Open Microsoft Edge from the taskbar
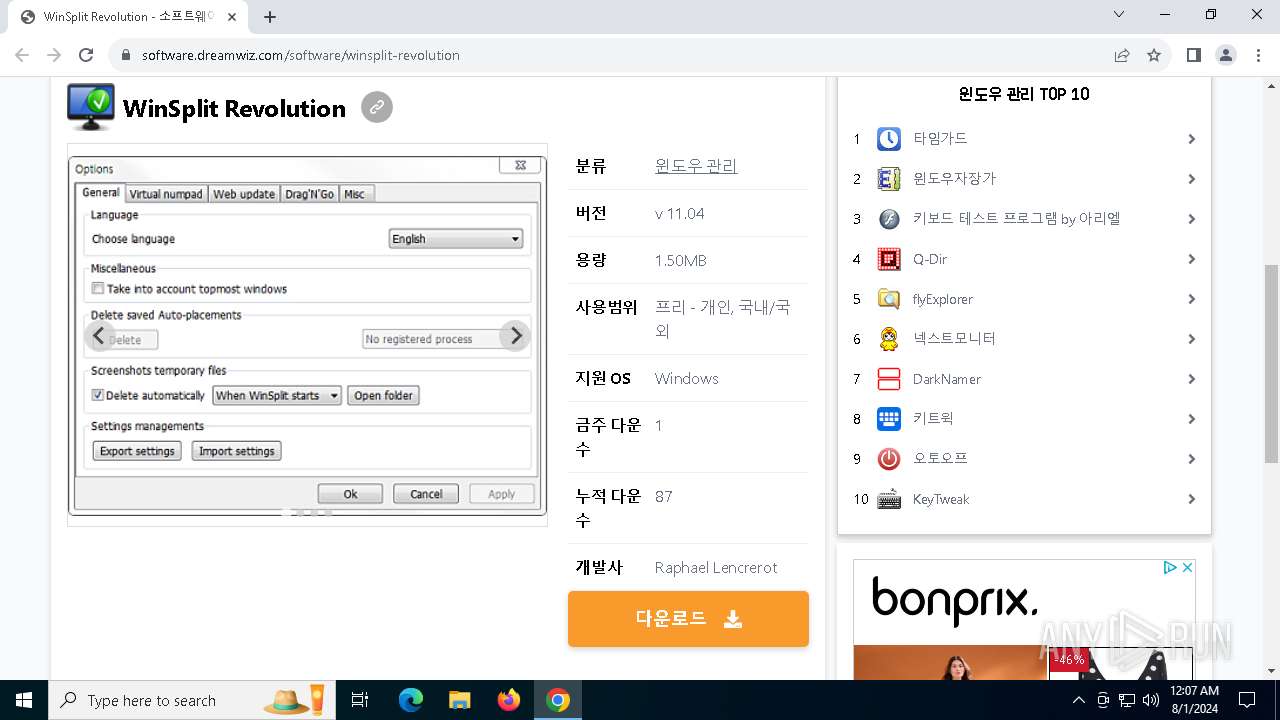 point(411,700)
